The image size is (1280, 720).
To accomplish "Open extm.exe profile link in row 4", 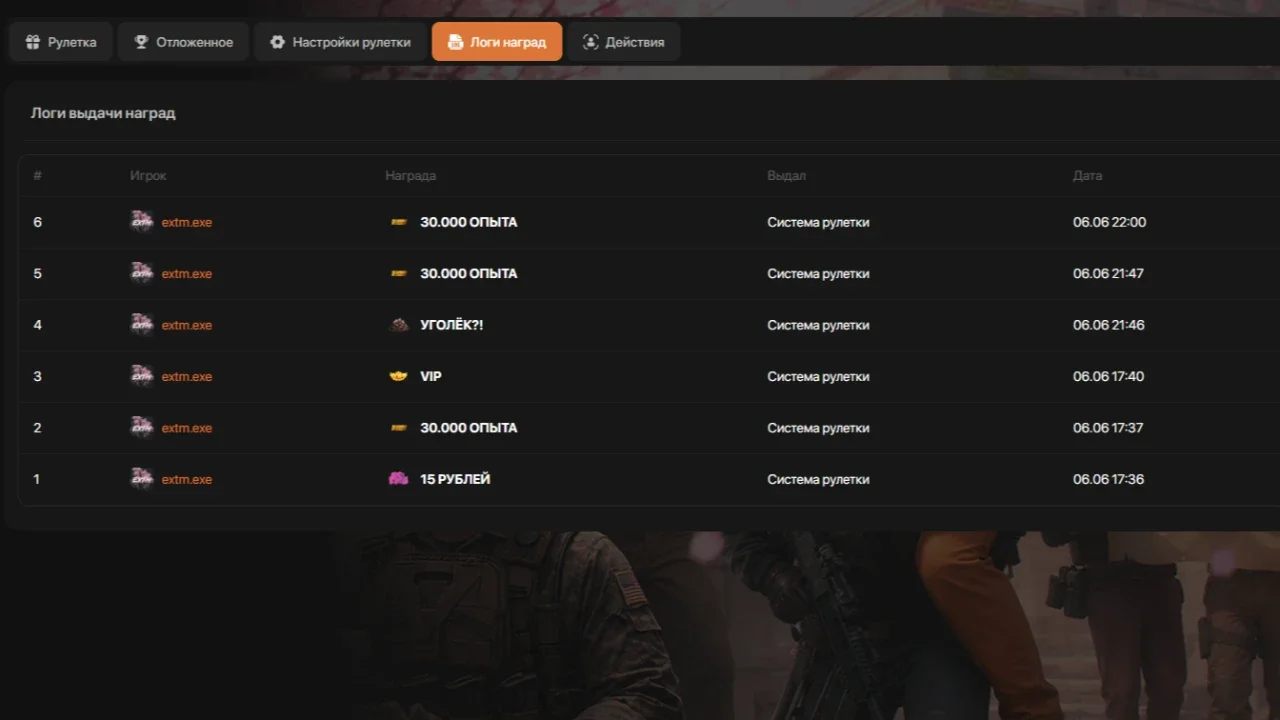I will (187, 325).
